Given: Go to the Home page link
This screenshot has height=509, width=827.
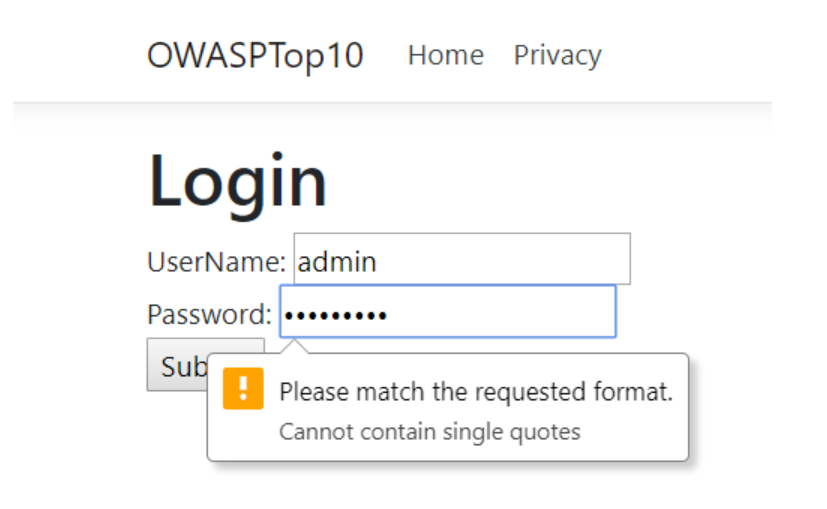Looking at the screenshot, I should (445, 55).
